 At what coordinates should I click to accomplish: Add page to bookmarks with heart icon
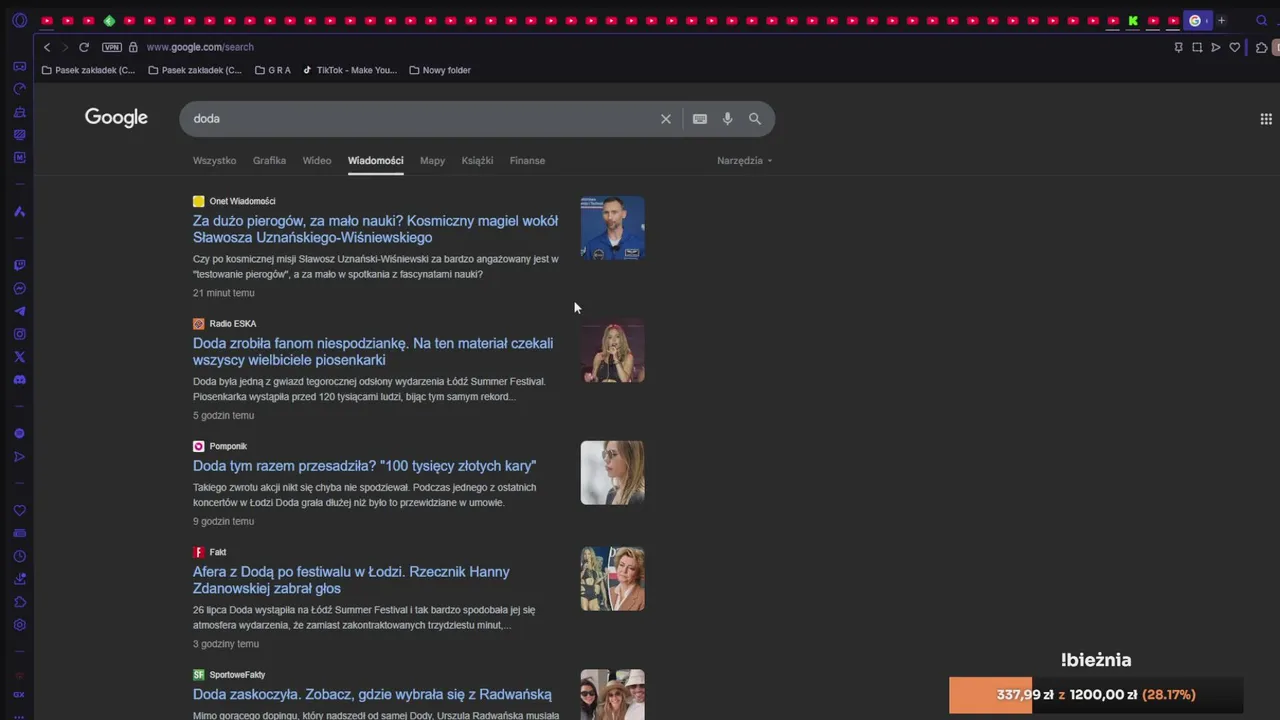click(1235, 47)
